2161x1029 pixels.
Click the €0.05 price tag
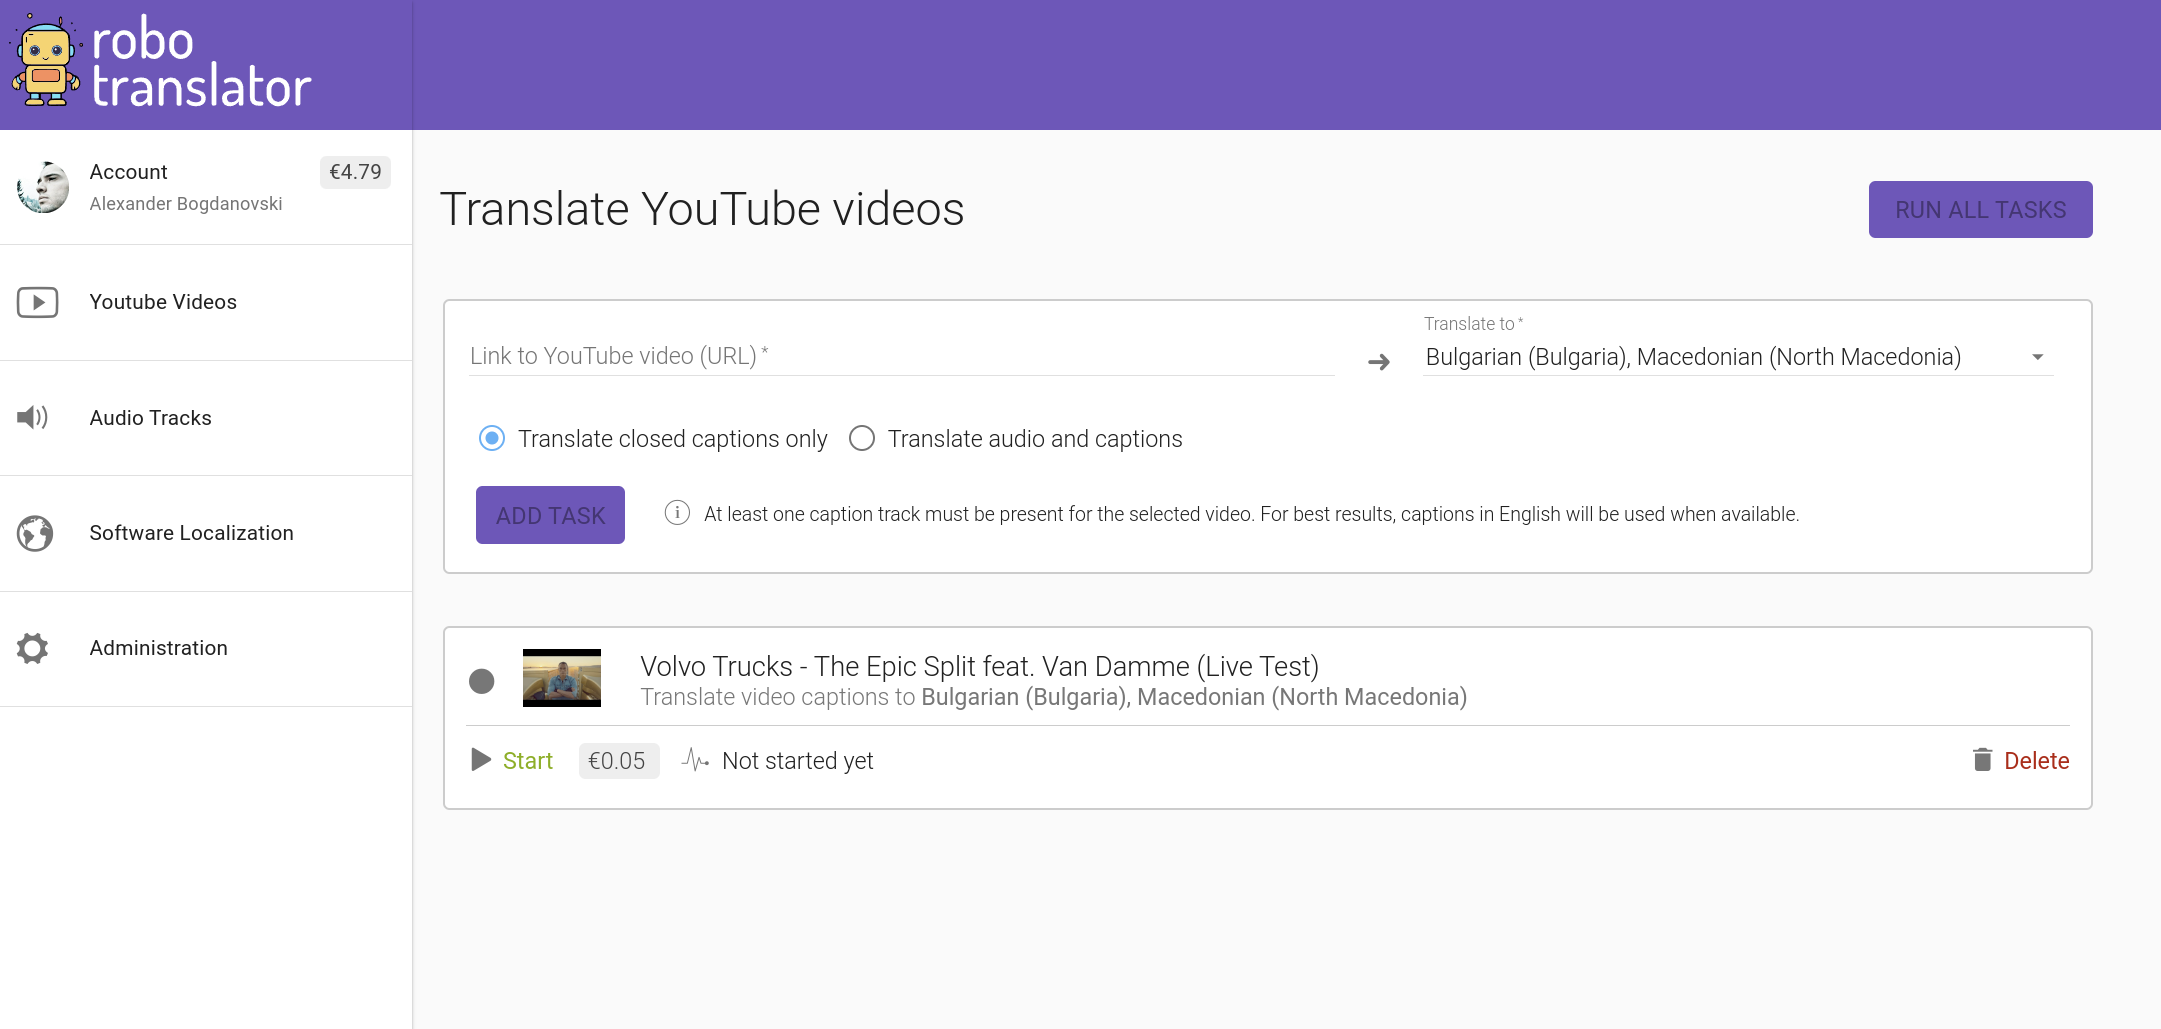pyautogui.click(x=618, y=761)
